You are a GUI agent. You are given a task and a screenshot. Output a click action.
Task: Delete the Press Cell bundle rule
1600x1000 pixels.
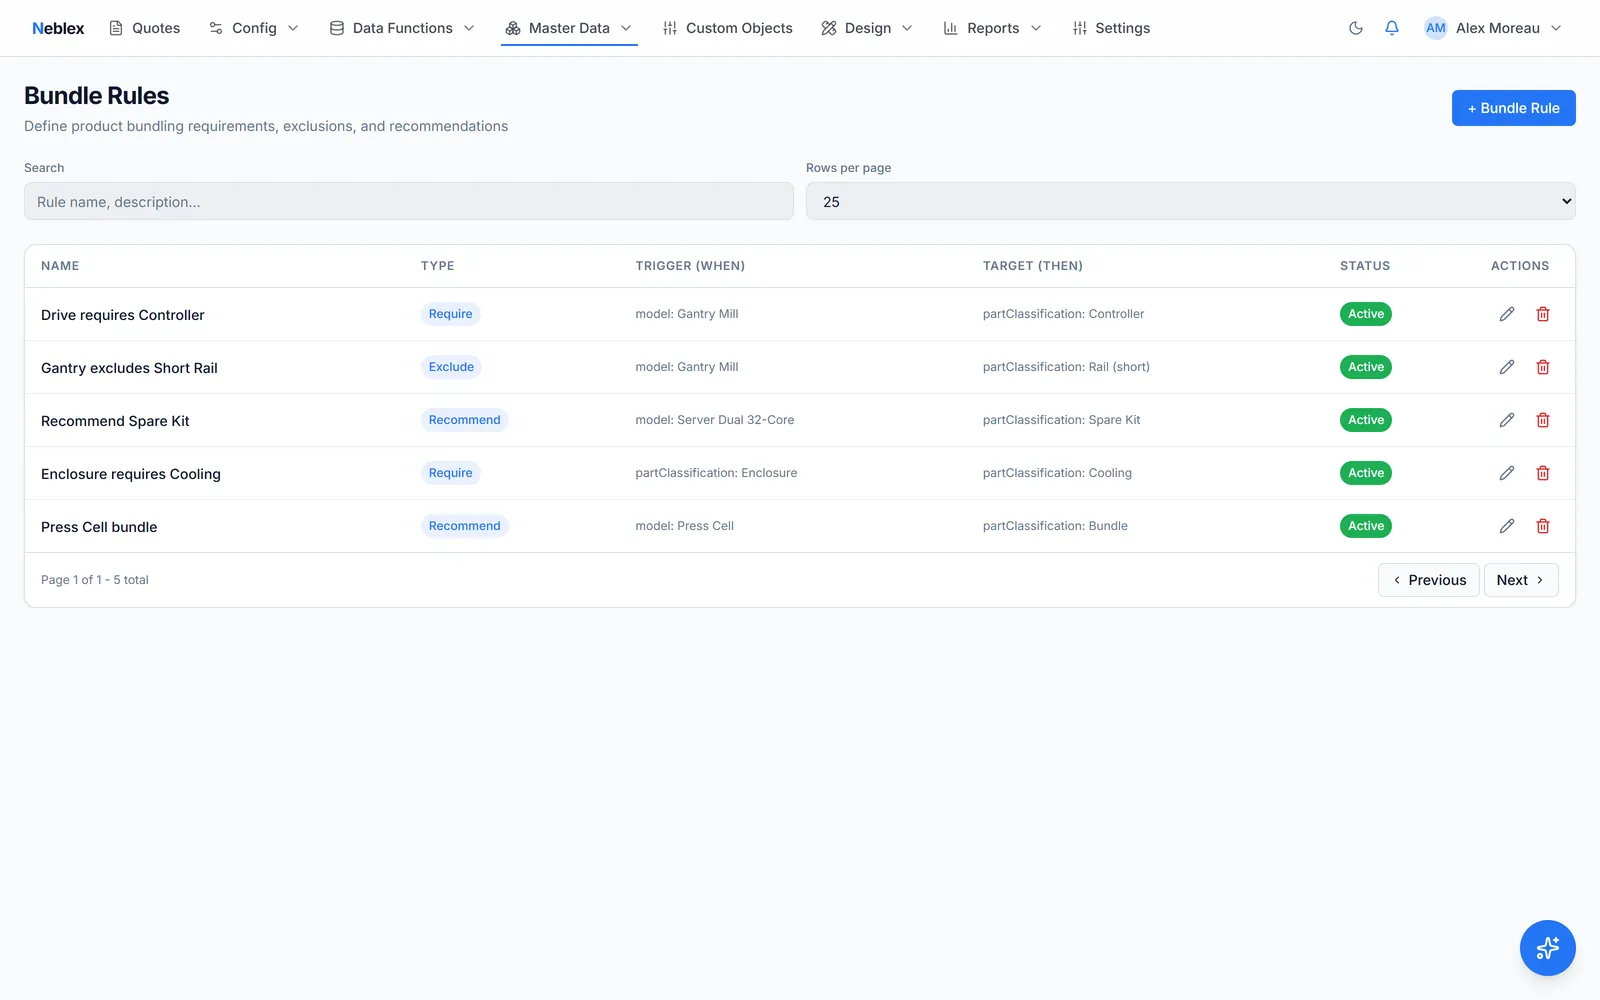coord(1543,526)
